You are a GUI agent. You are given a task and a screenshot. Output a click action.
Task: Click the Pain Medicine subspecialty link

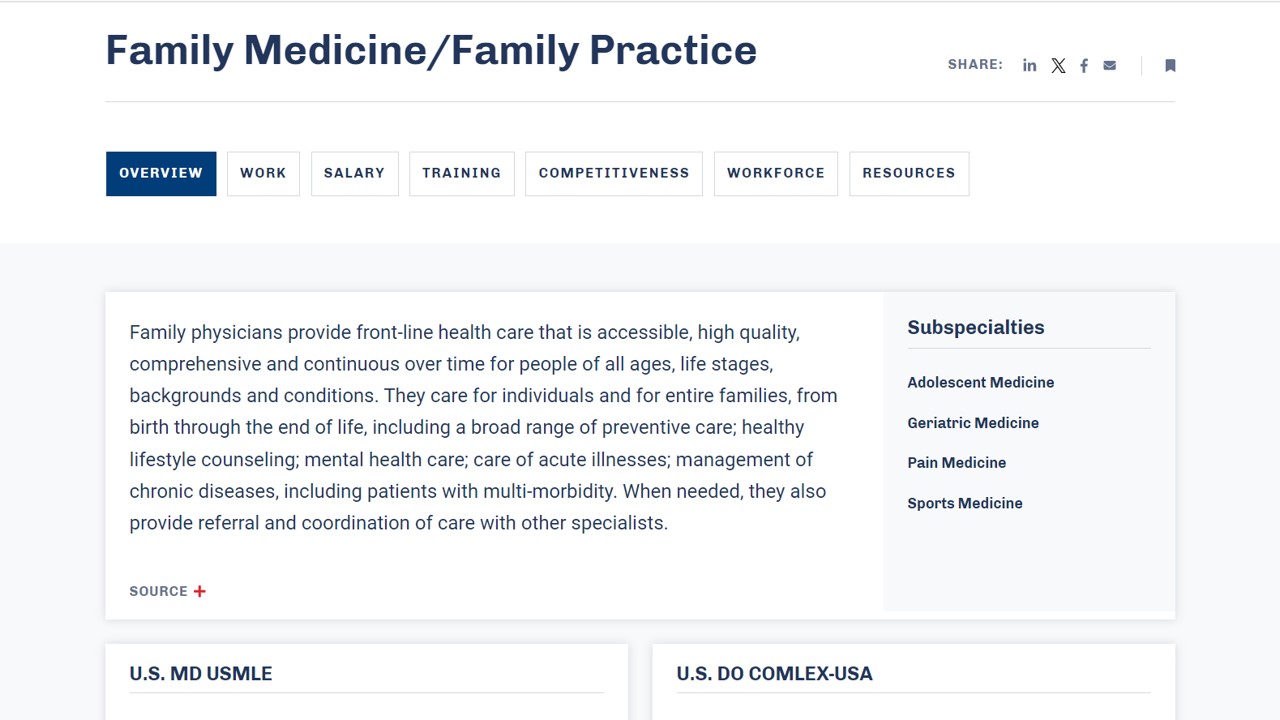click(957, 463)
